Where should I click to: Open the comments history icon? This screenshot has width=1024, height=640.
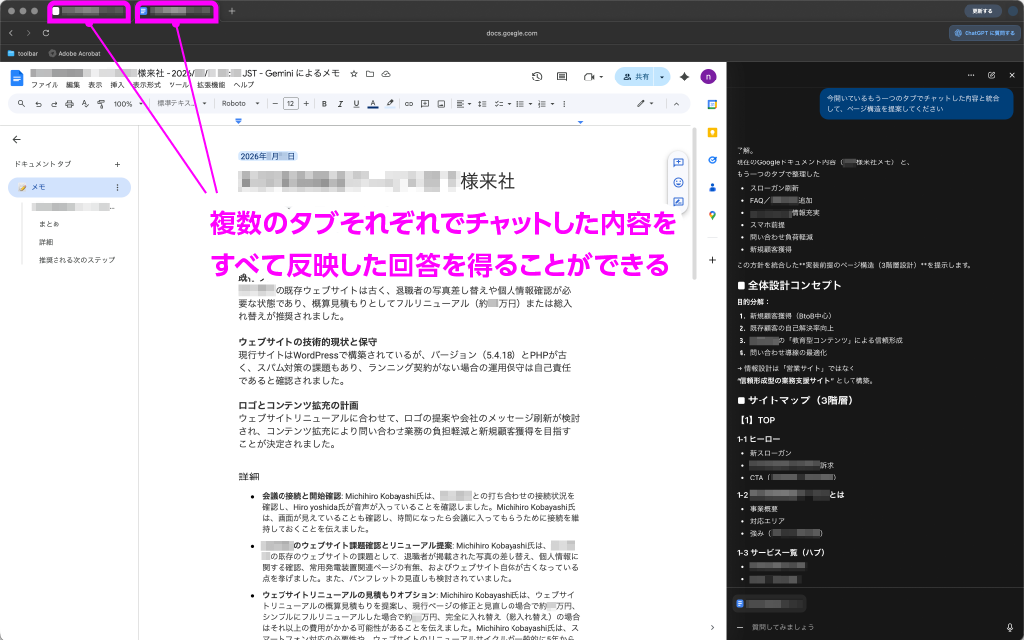tap(562, 76)
